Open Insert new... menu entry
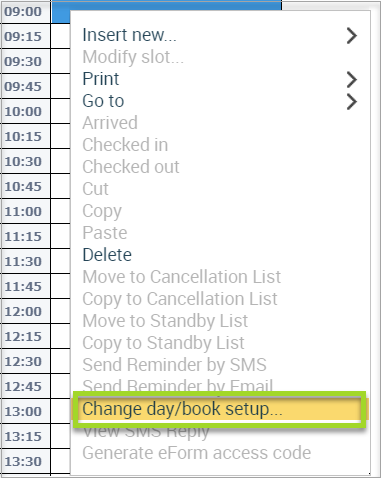381x478 pixels. click(129, 35)
